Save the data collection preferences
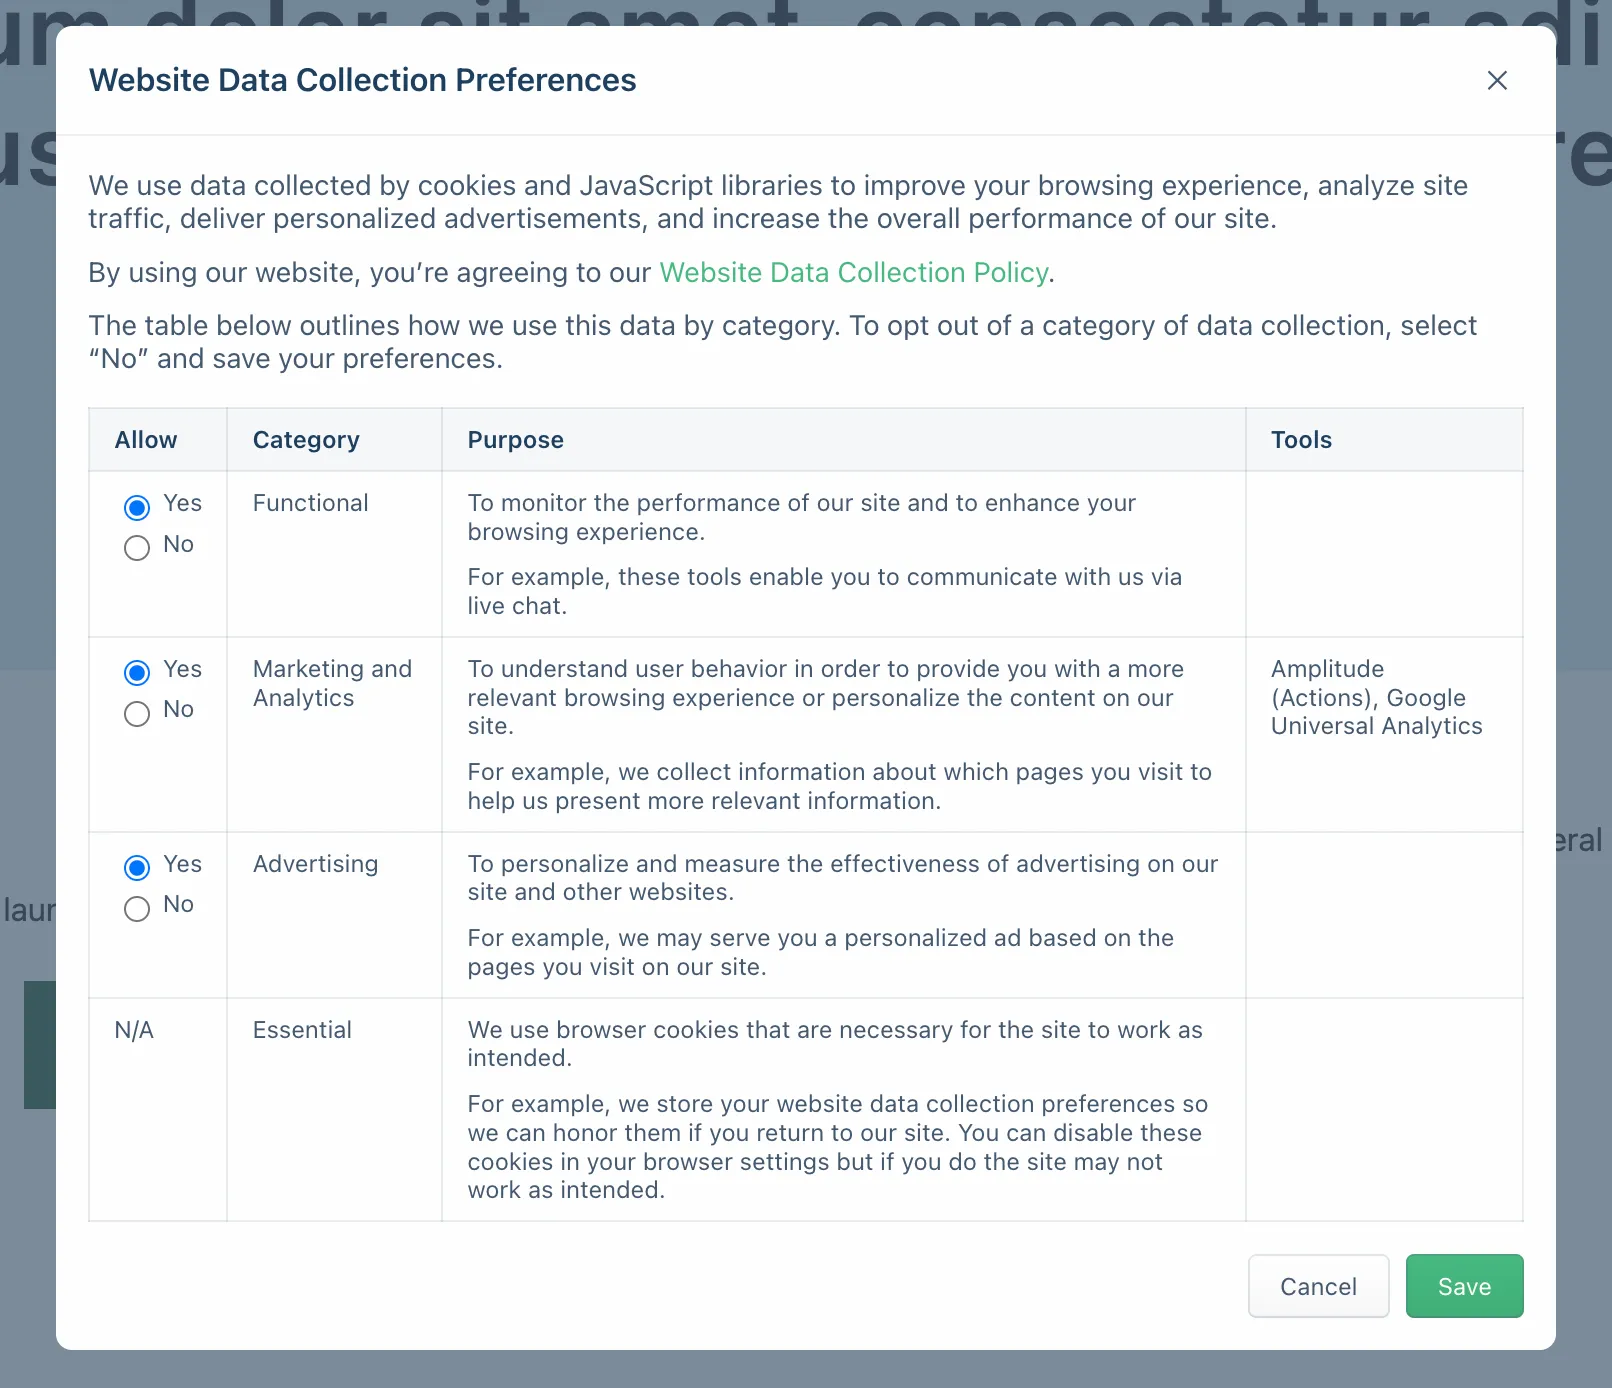 1464,1286
